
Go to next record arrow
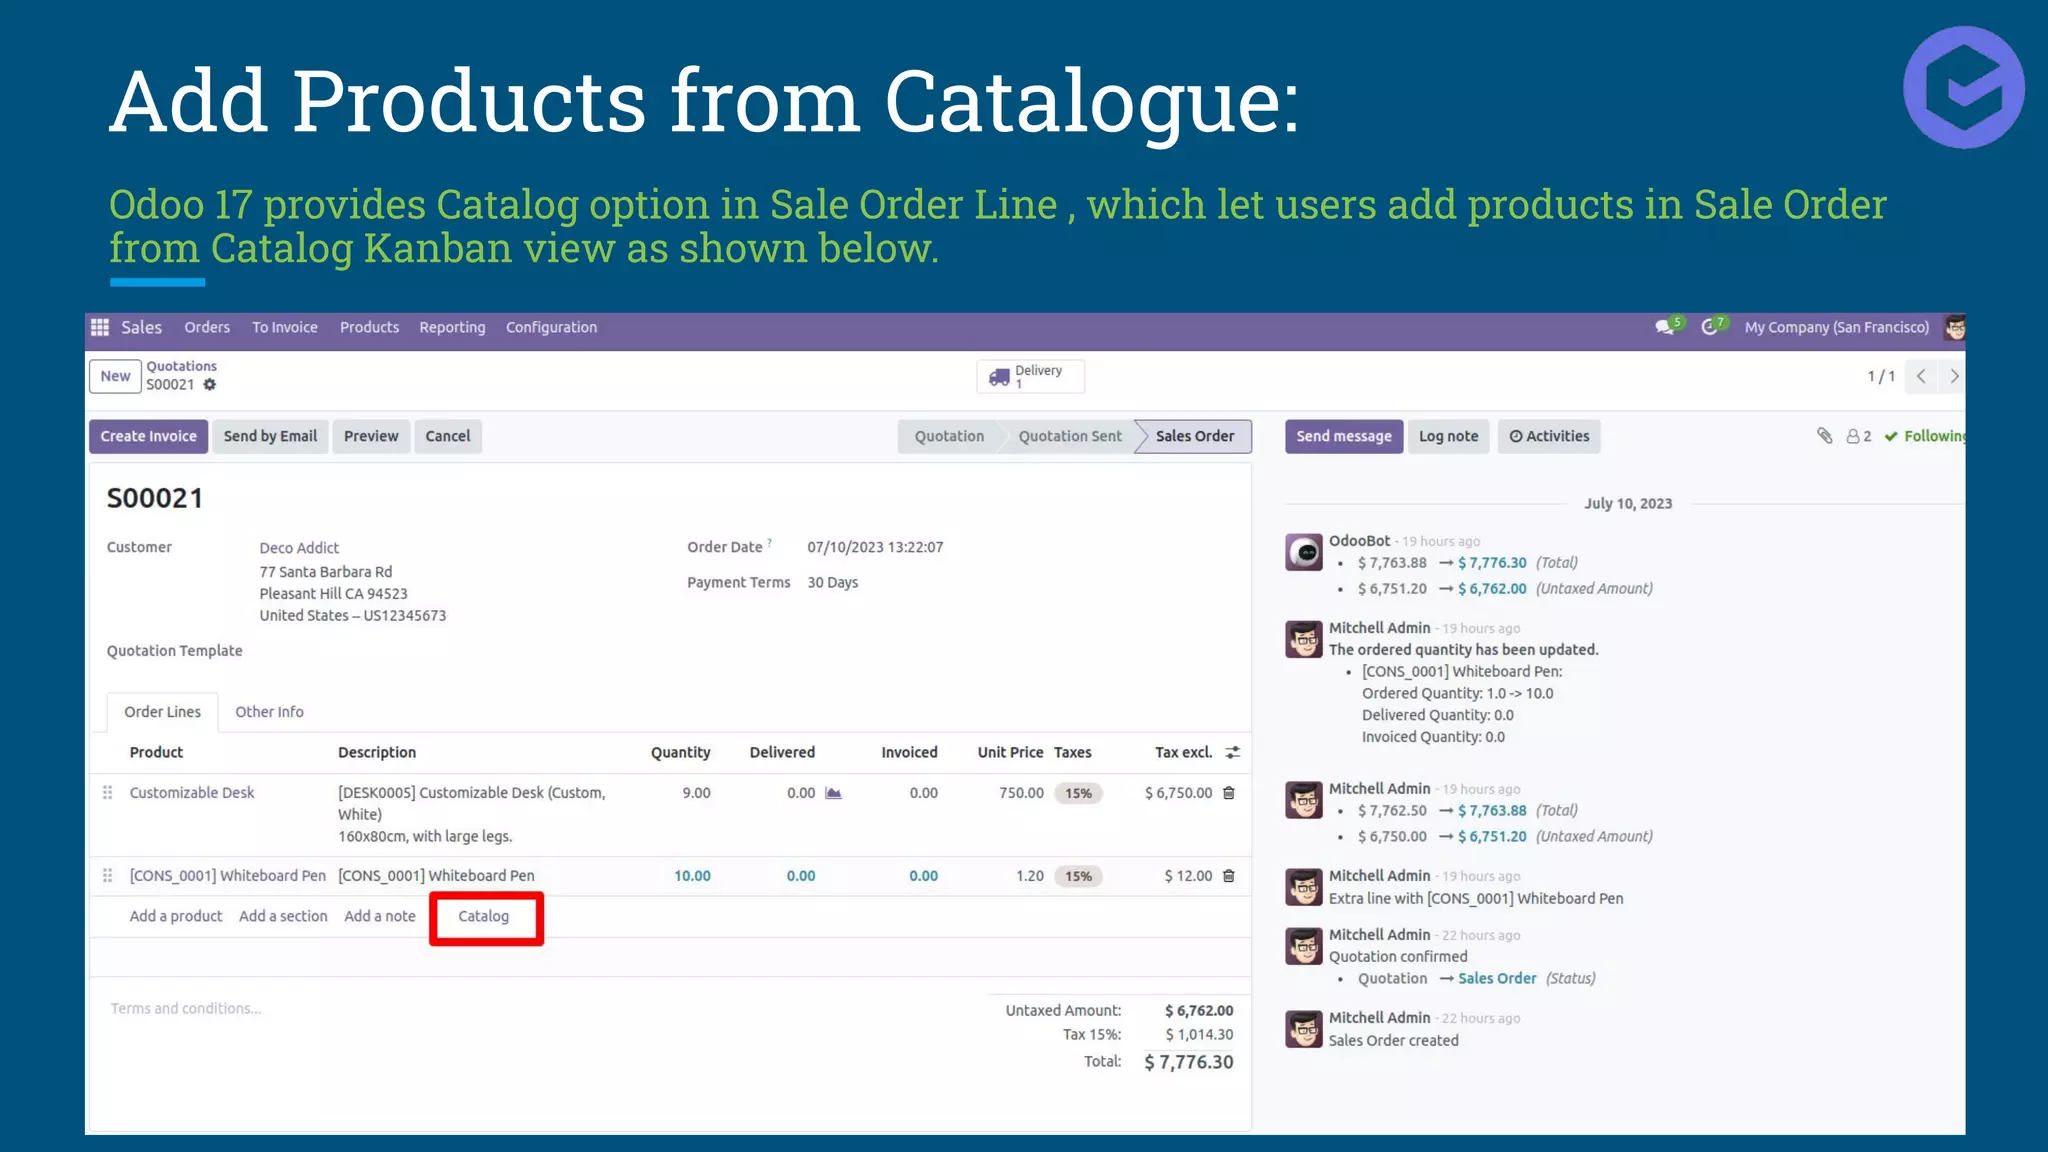click(x=1953, y=376)
